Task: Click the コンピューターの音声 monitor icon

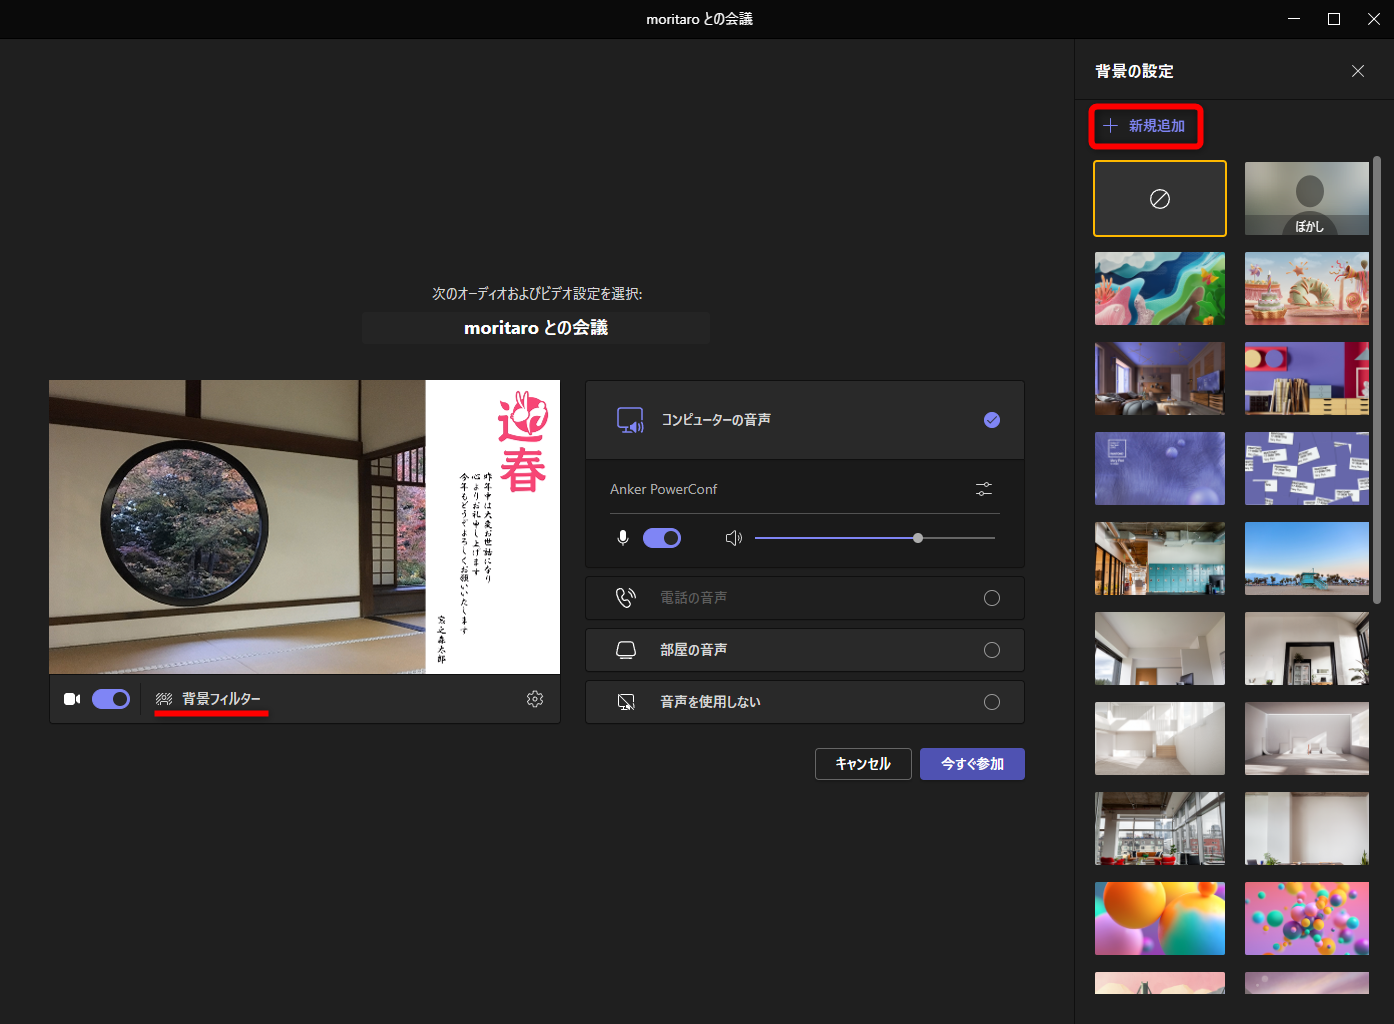Action: [x=630, y=420]
